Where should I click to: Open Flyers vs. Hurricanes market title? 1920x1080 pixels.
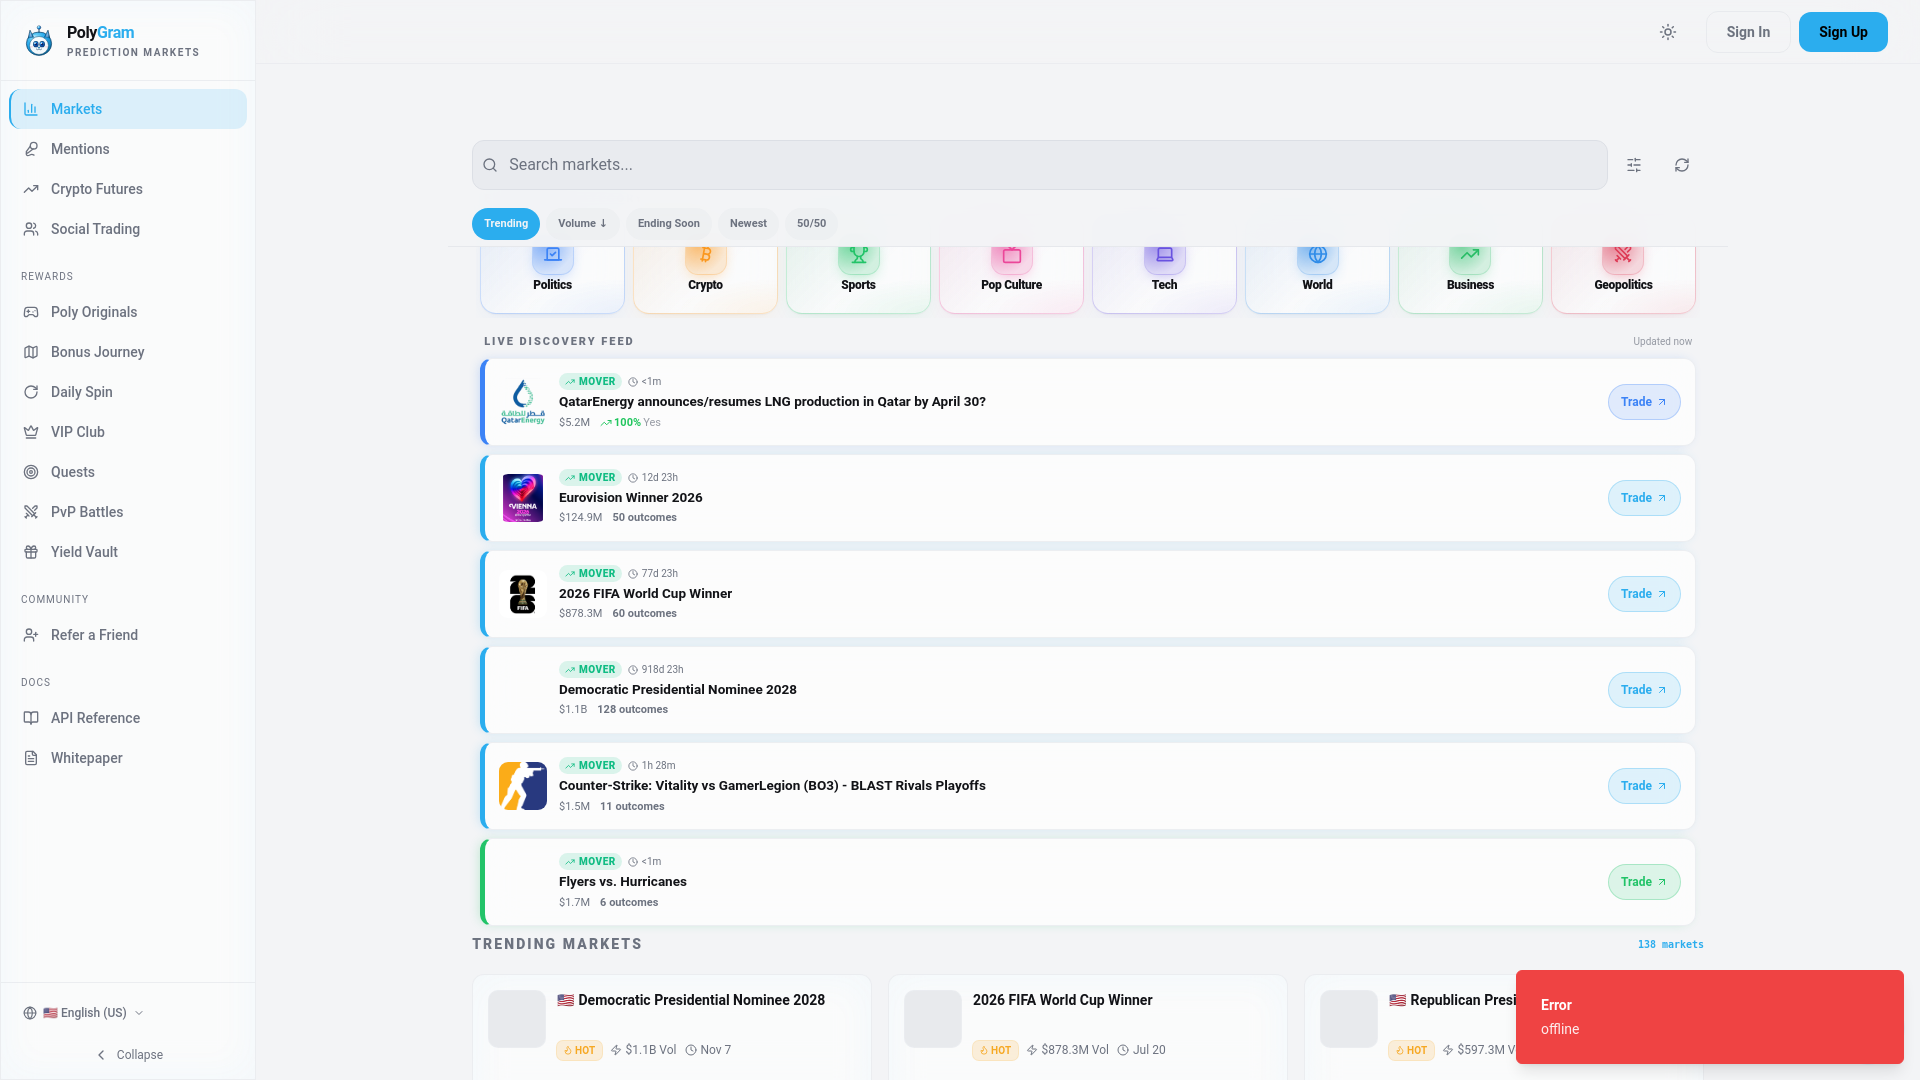623,882
